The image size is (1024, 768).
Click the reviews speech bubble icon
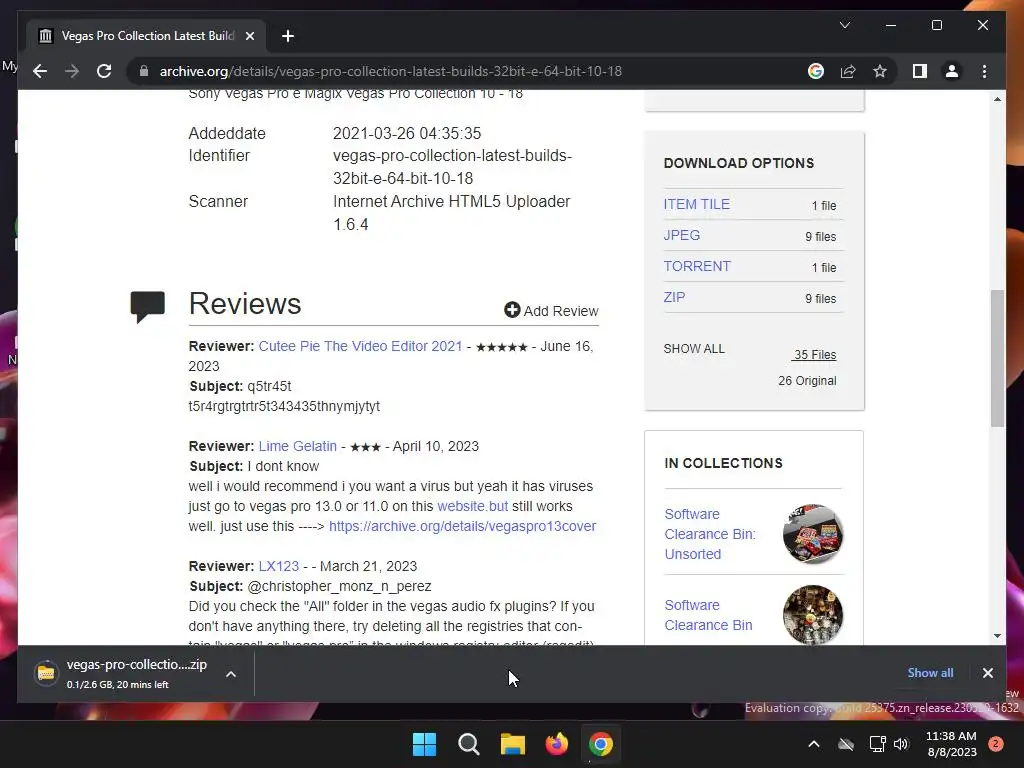148,306
